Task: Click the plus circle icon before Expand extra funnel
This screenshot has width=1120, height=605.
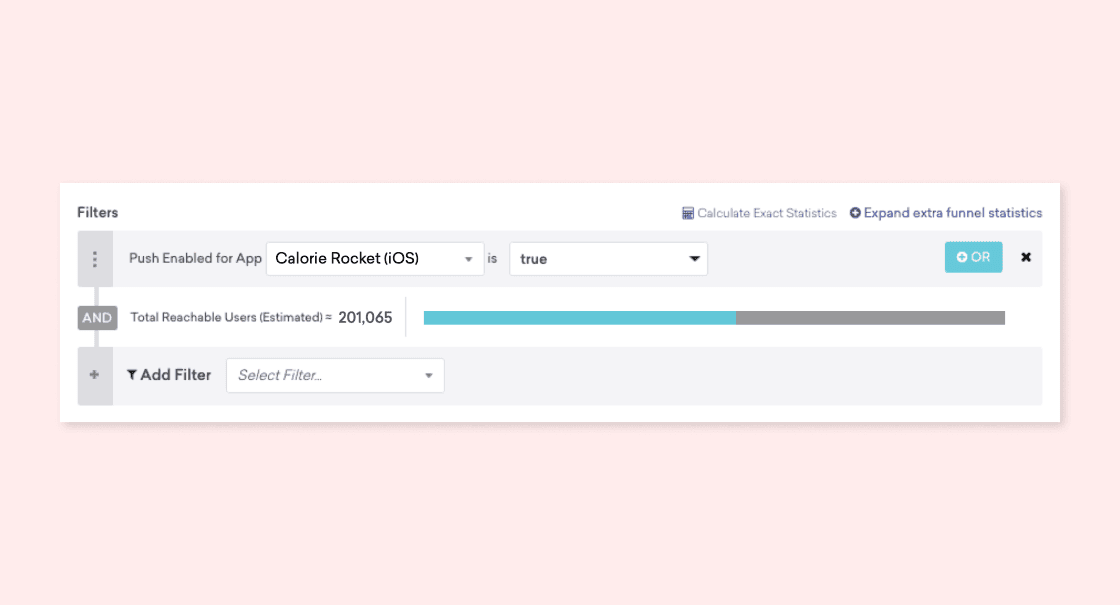Action: [855, 213]
